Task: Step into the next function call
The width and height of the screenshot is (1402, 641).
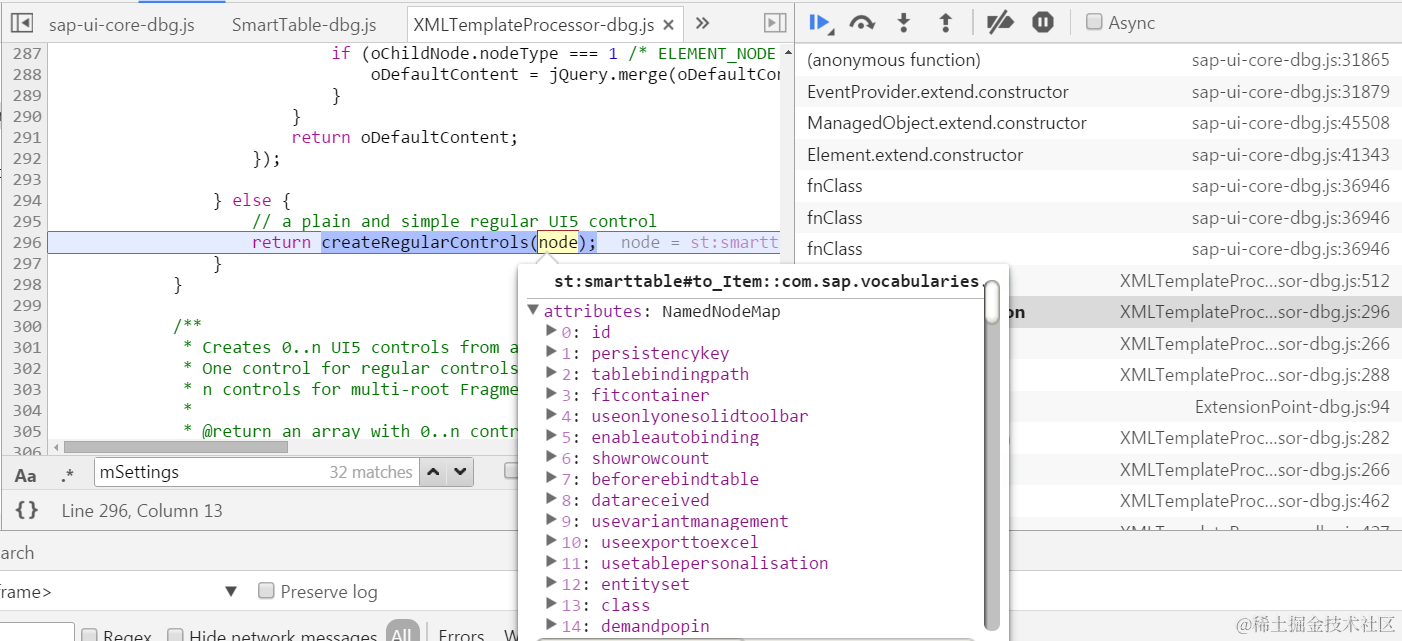Action: coord(904,22)
